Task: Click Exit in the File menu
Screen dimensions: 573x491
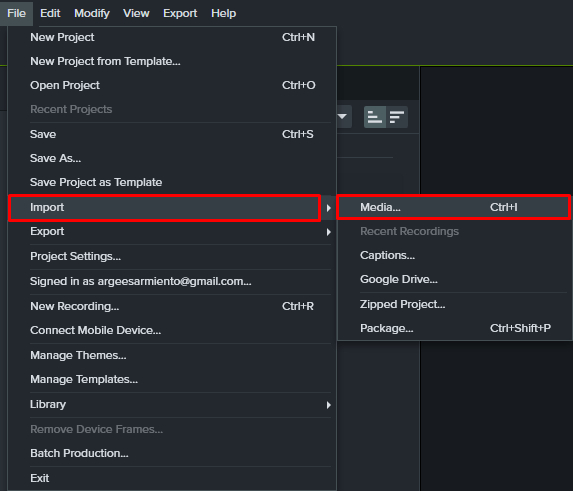Action: click(x=172, y=478)
